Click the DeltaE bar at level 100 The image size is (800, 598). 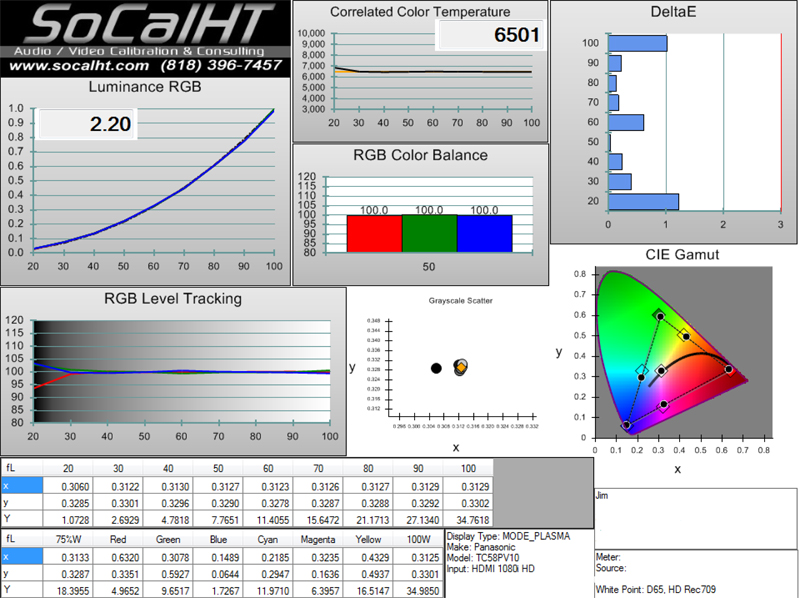[637, 43]
